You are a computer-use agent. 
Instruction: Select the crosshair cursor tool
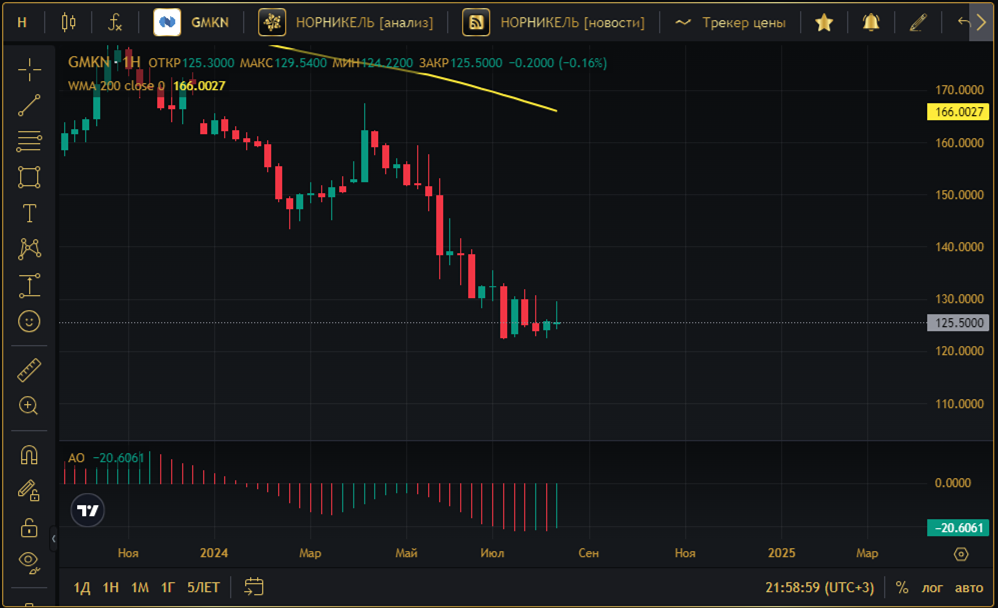point(29,70)
